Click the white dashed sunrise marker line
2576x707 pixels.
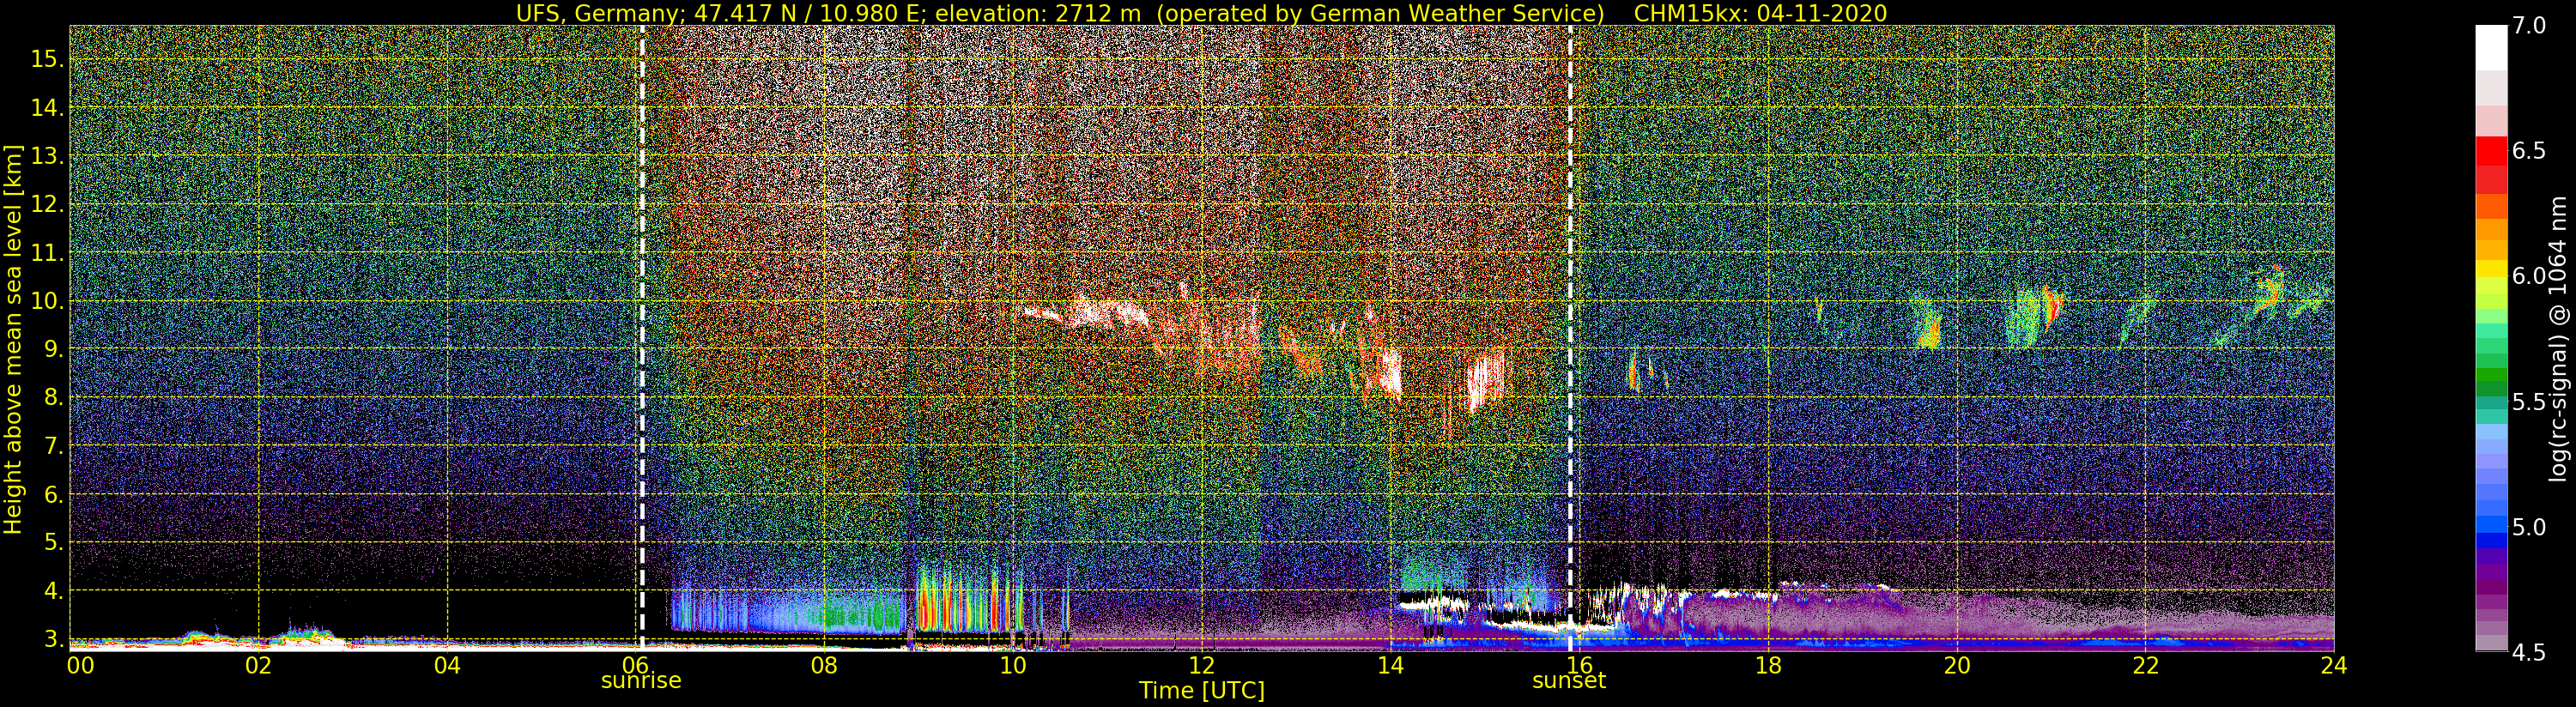tap(641, 337)
